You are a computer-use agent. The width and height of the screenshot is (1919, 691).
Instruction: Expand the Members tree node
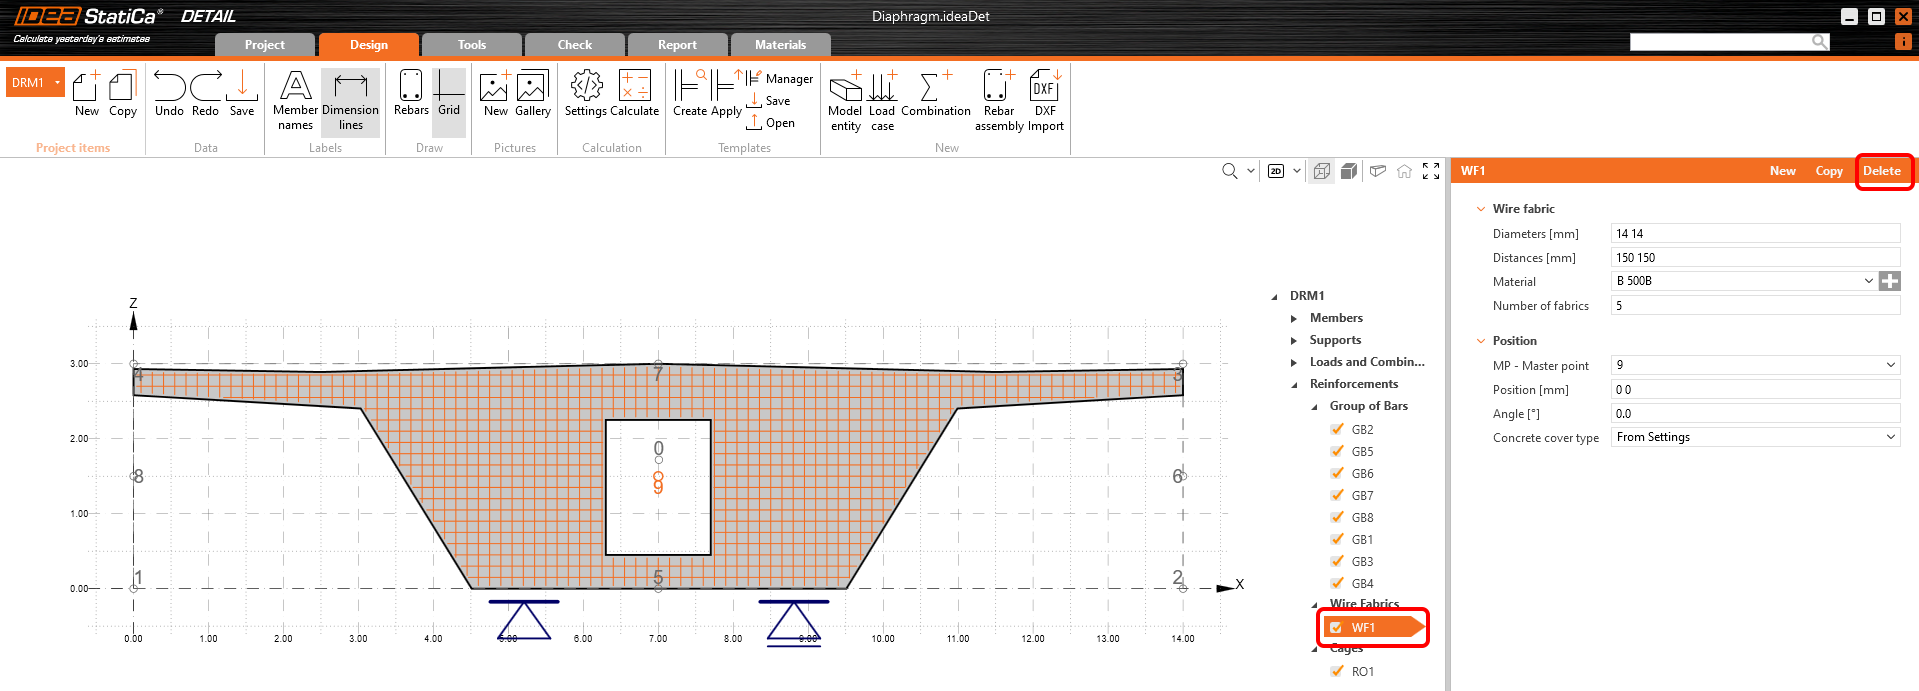pos(1294,318)
